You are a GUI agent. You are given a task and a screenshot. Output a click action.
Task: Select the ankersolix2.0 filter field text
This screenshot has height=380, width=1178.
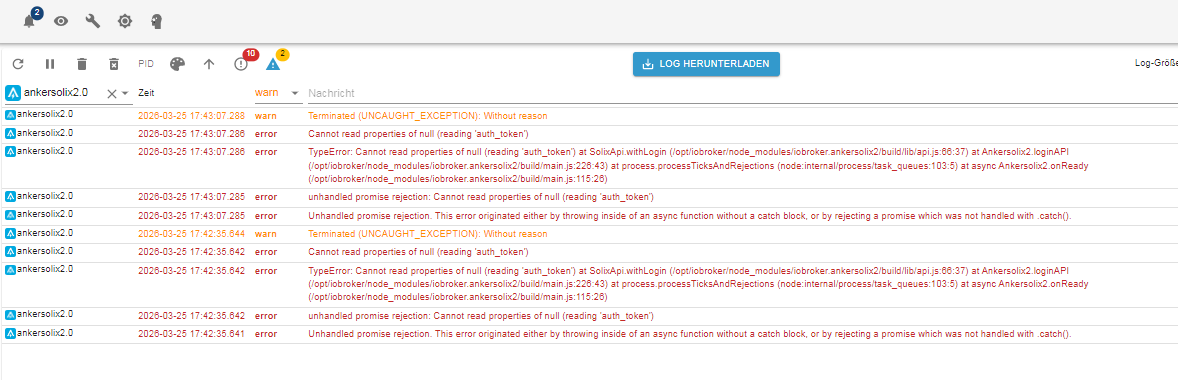56,92
